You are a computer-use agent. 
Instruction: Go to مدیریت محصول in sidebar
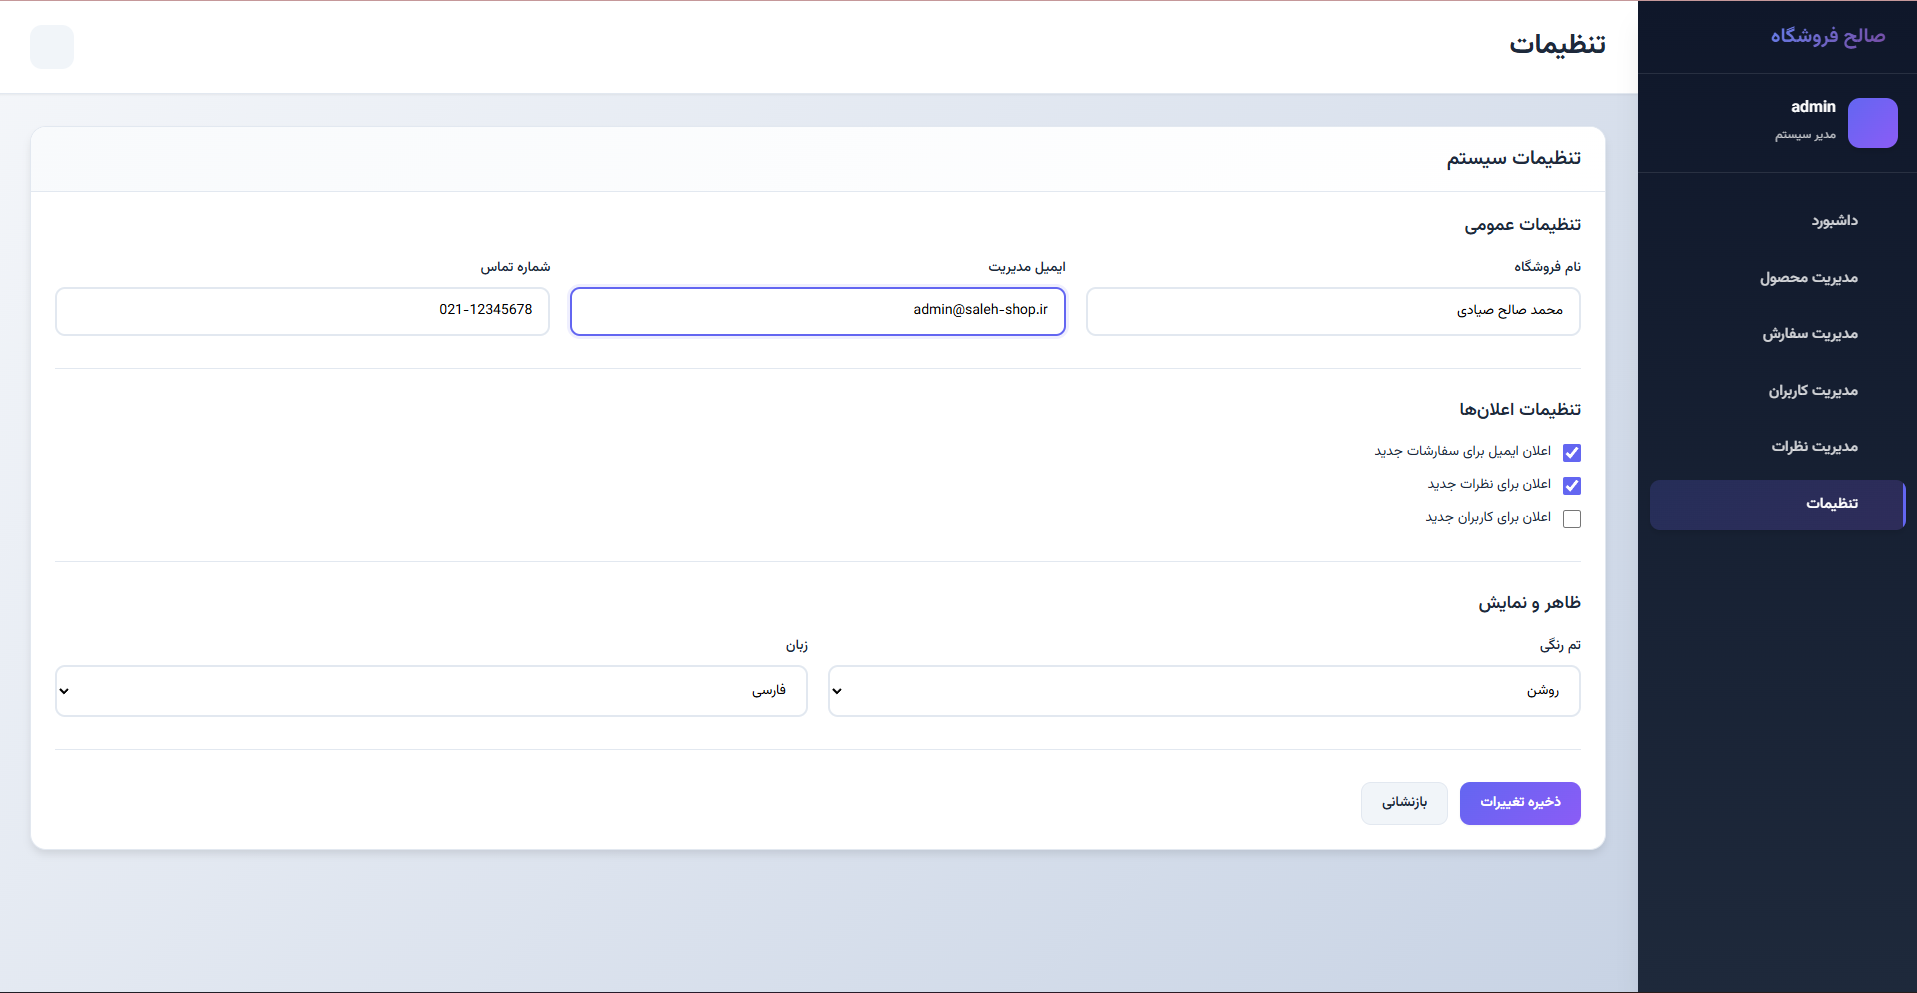click(x=1808, y=278)
